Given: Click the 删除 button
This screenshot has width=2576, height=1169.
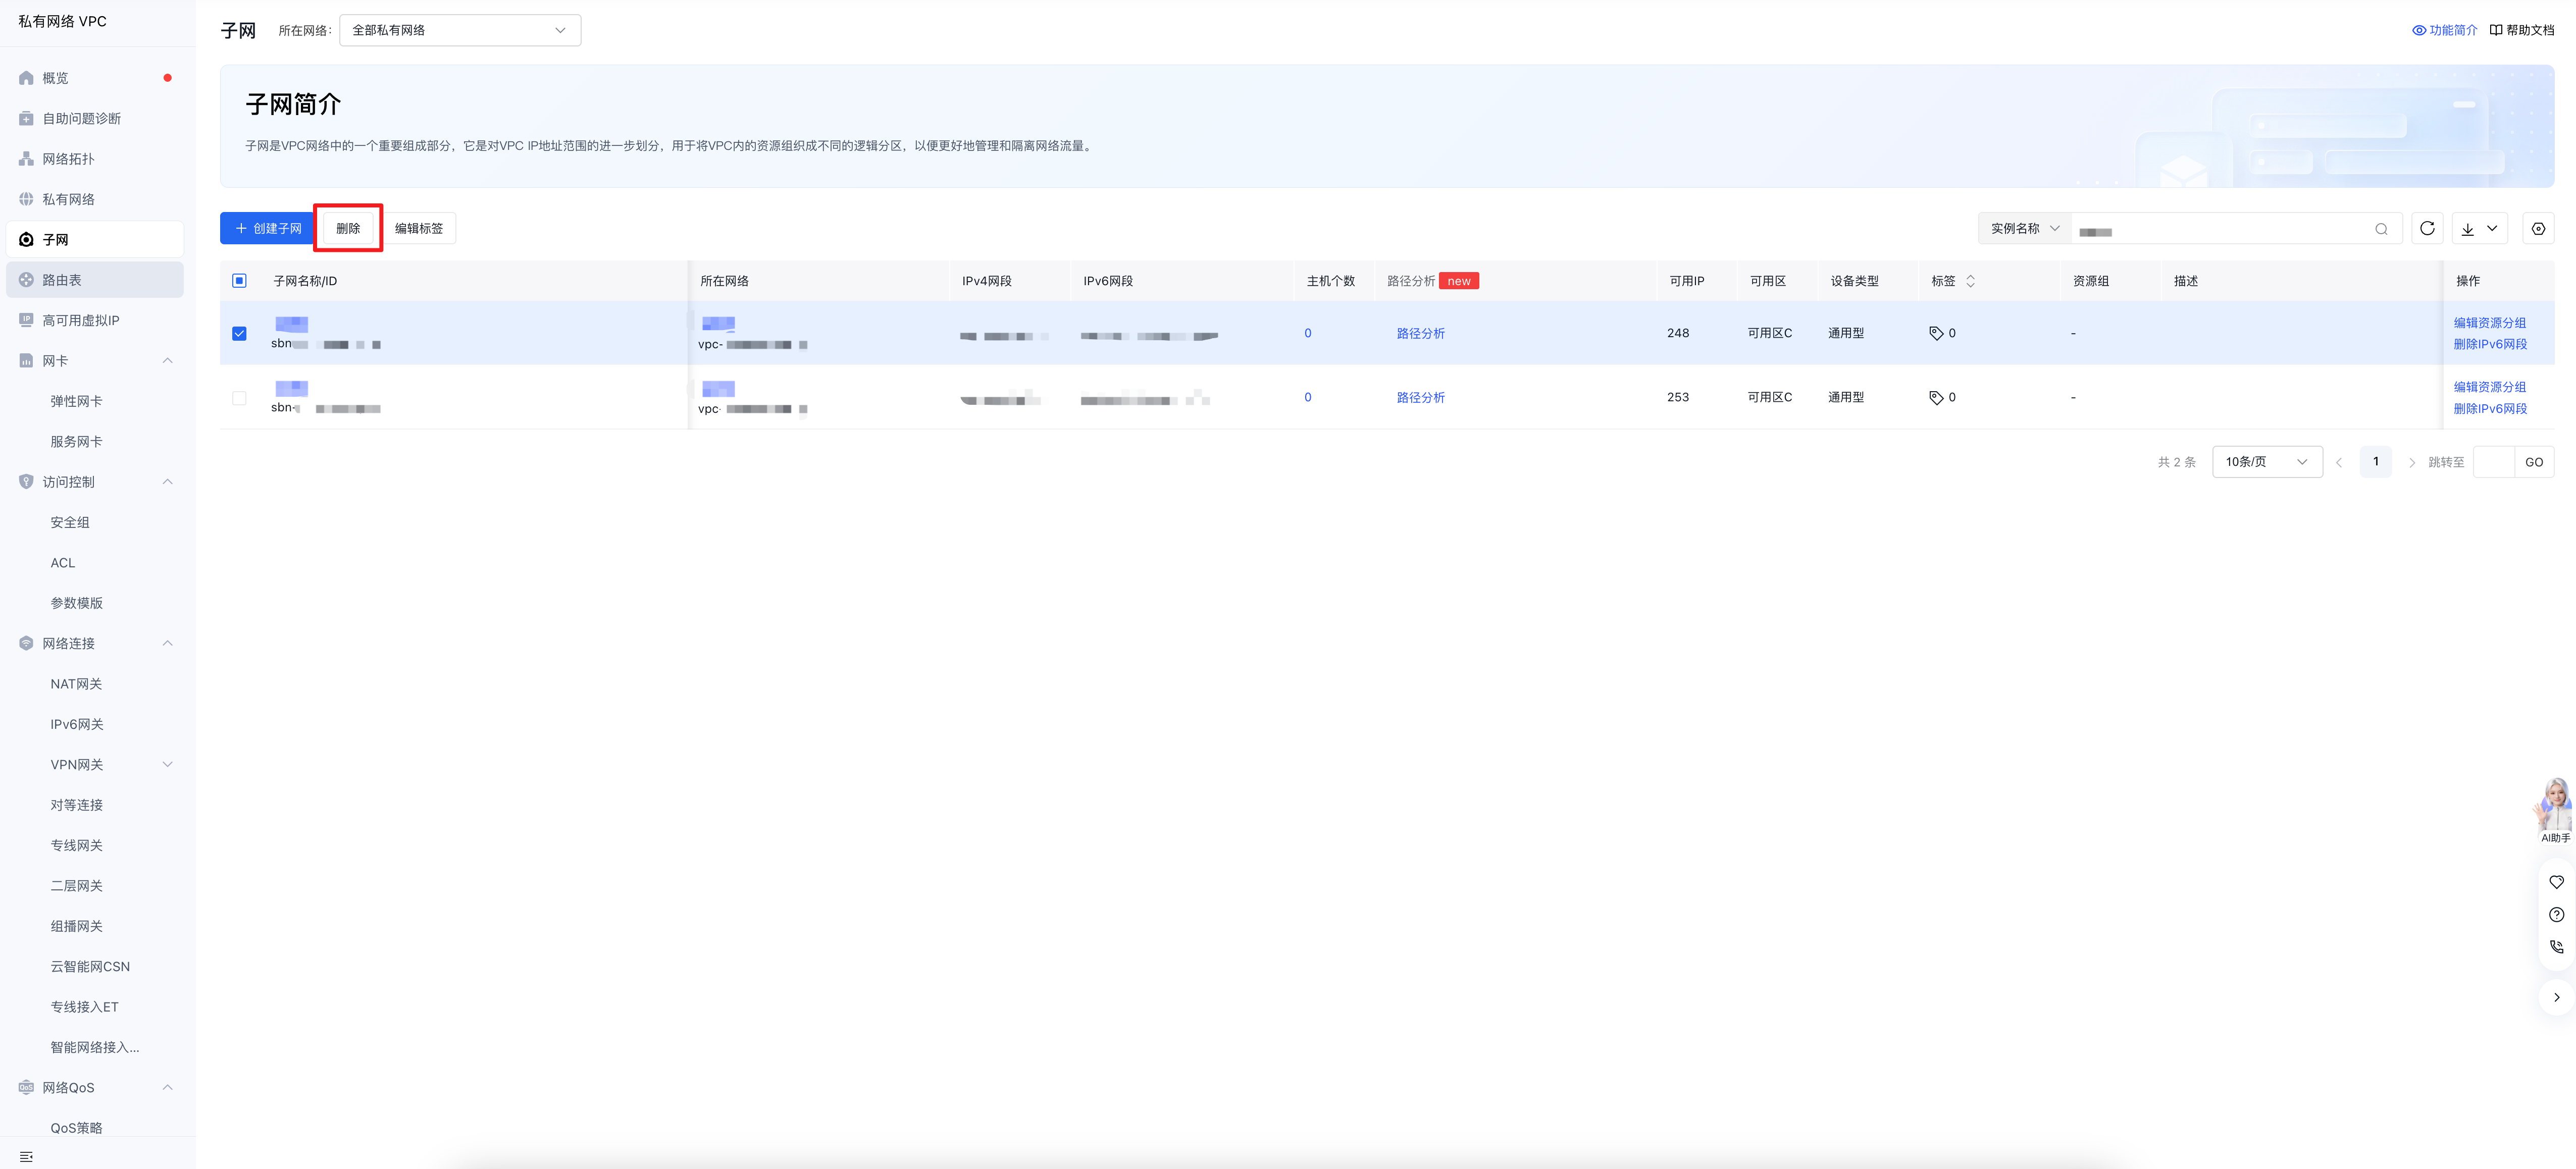Looking at the screenshot, I should 348,228.
